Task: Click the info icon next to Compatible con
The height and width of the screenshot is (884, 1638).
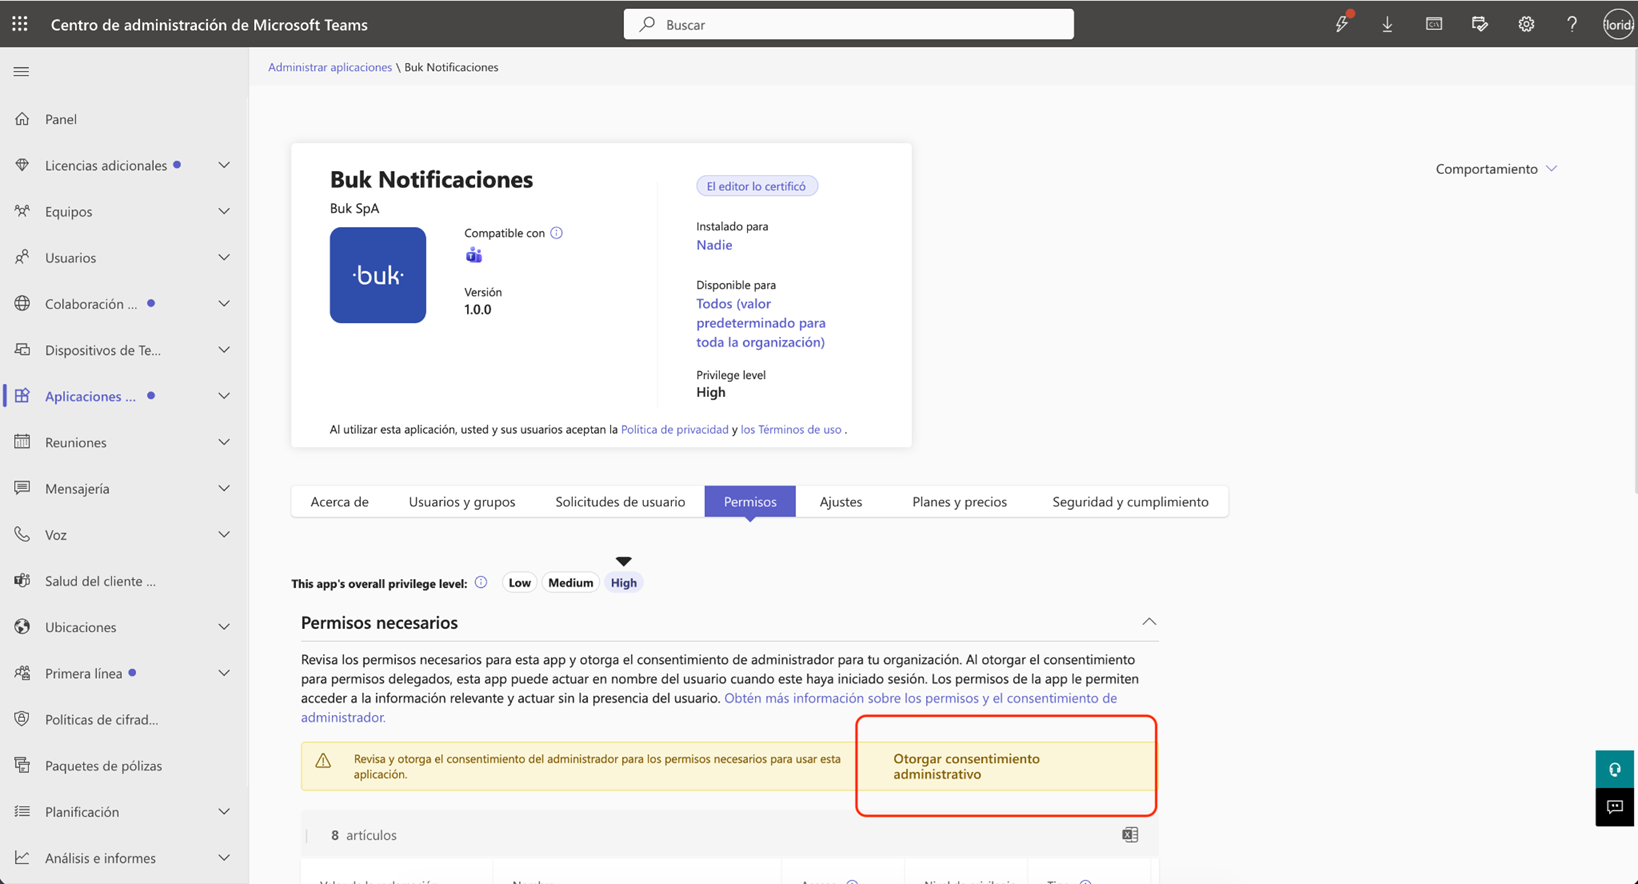Action: pos(557,233)
